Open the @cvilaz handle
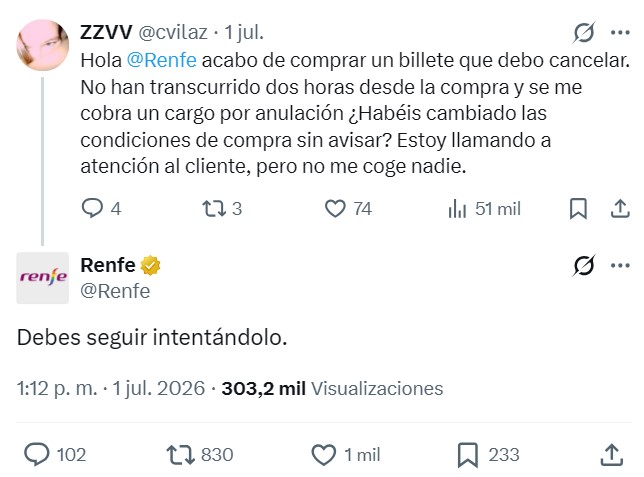The image size is (644, 477). click(173, 32)
